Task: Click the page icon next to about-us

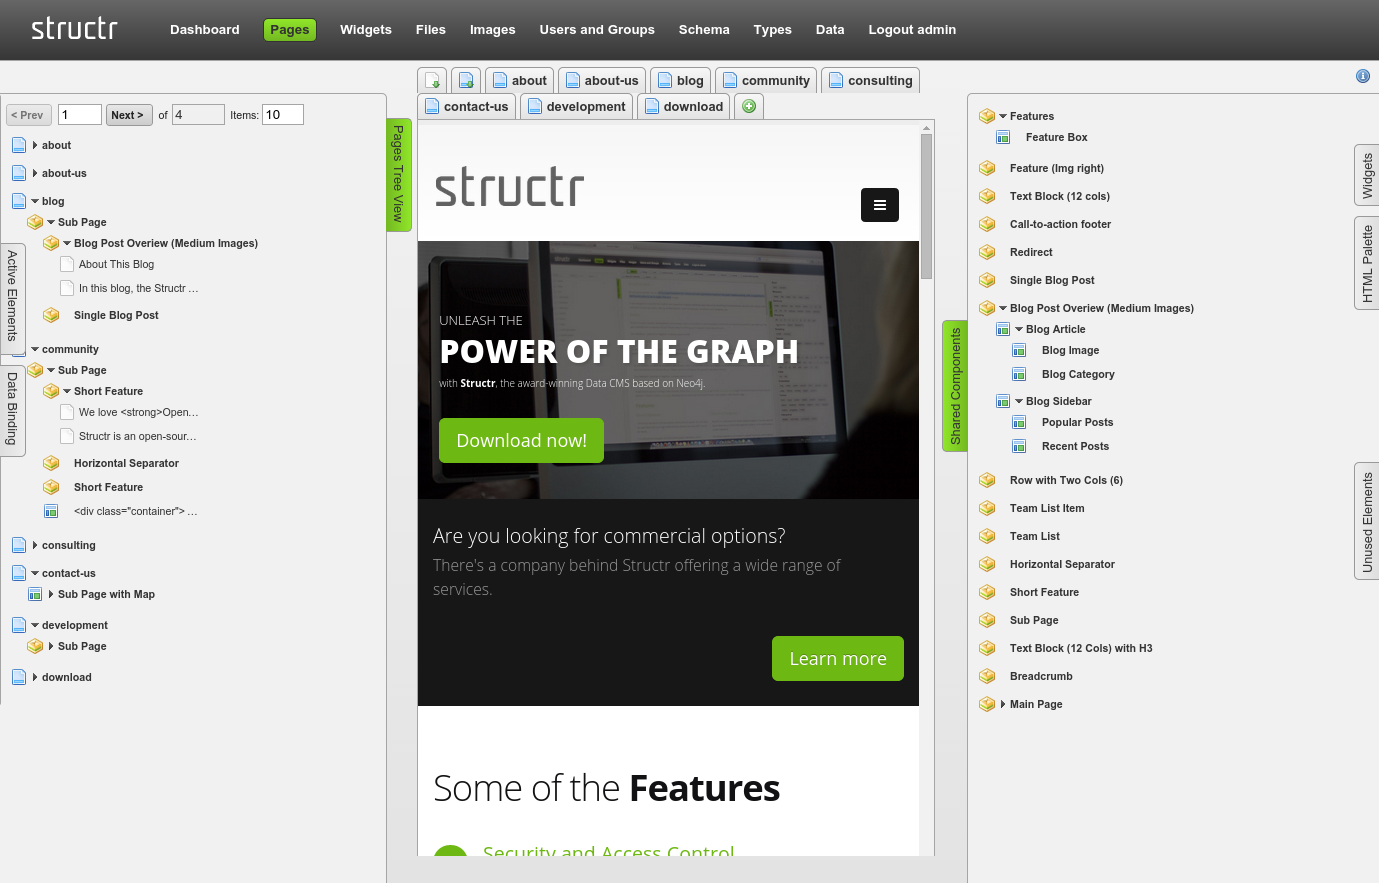Action: 19,173
